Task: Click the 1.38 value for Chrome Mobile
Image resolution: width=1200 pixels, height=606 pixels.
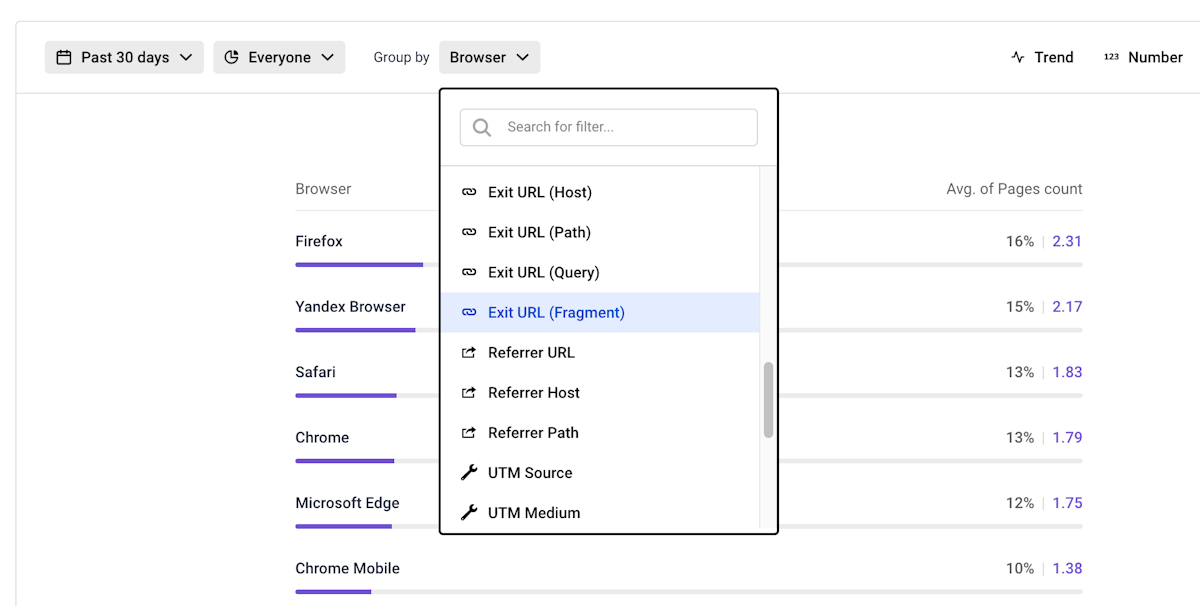Action: (x=1067, y=568)
